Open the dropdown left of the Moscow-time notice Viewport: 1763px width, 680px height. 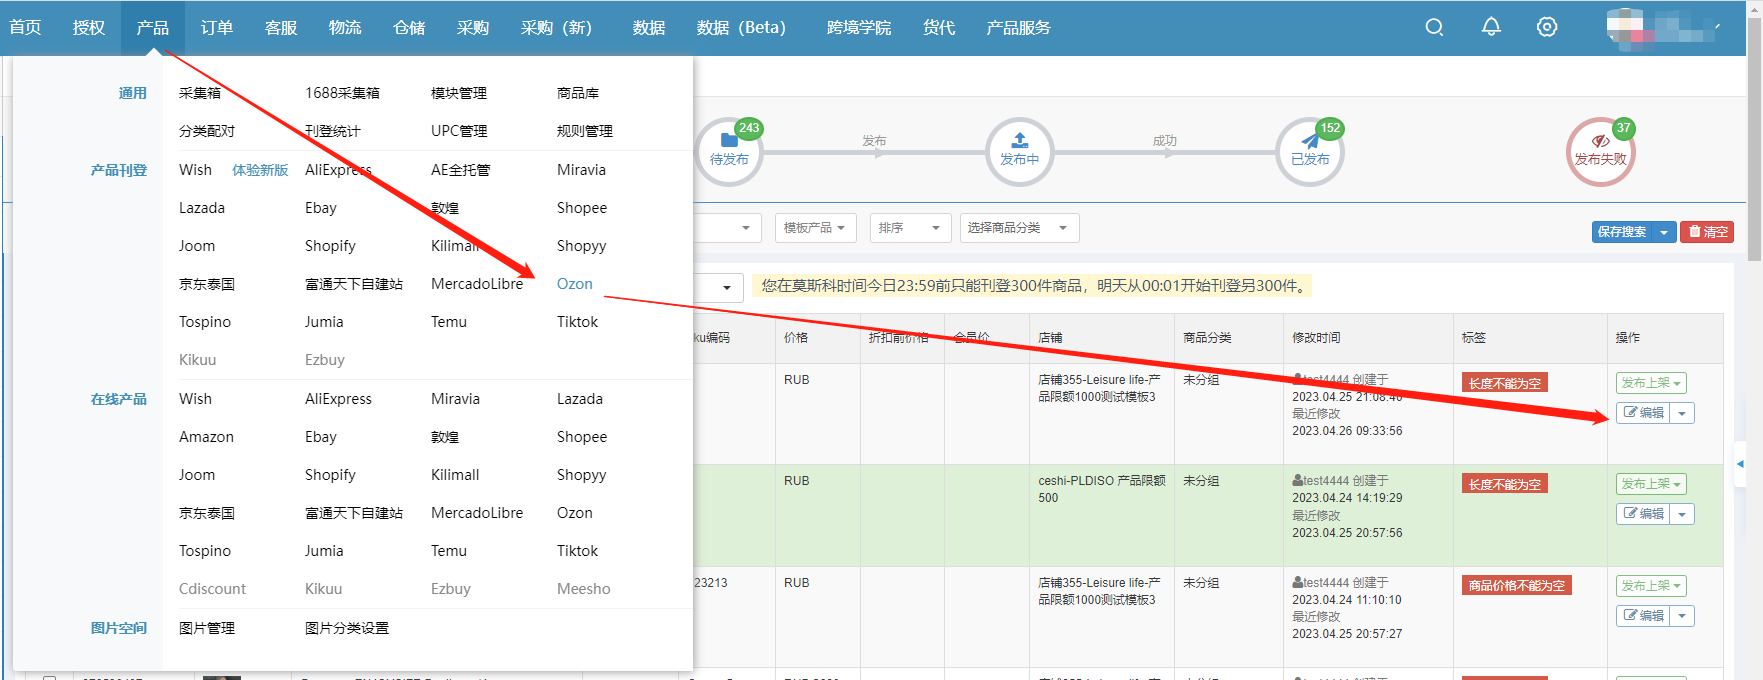(719, 288)
